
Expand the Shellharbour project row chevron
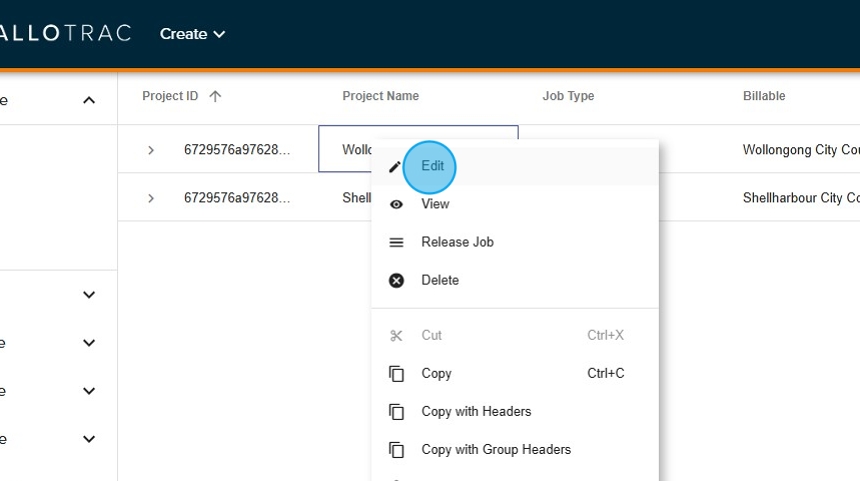pyautogui.click(x=151, y=198)
